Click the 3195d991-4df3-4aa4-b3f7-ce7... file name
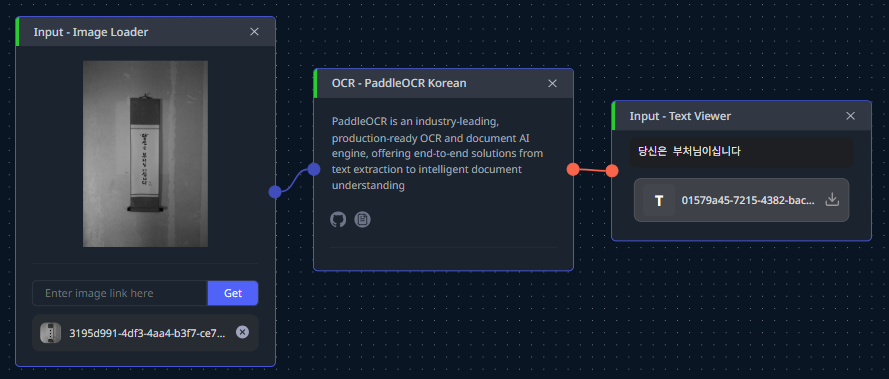 [147, 333]
